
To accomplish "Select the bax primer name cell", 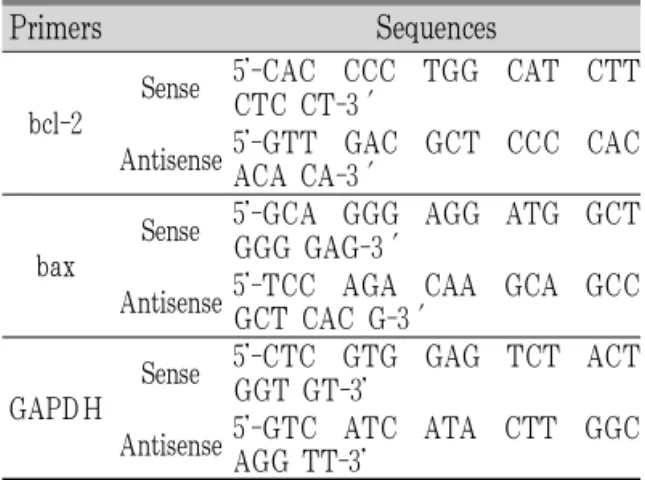I will click(x=56, y=267).
